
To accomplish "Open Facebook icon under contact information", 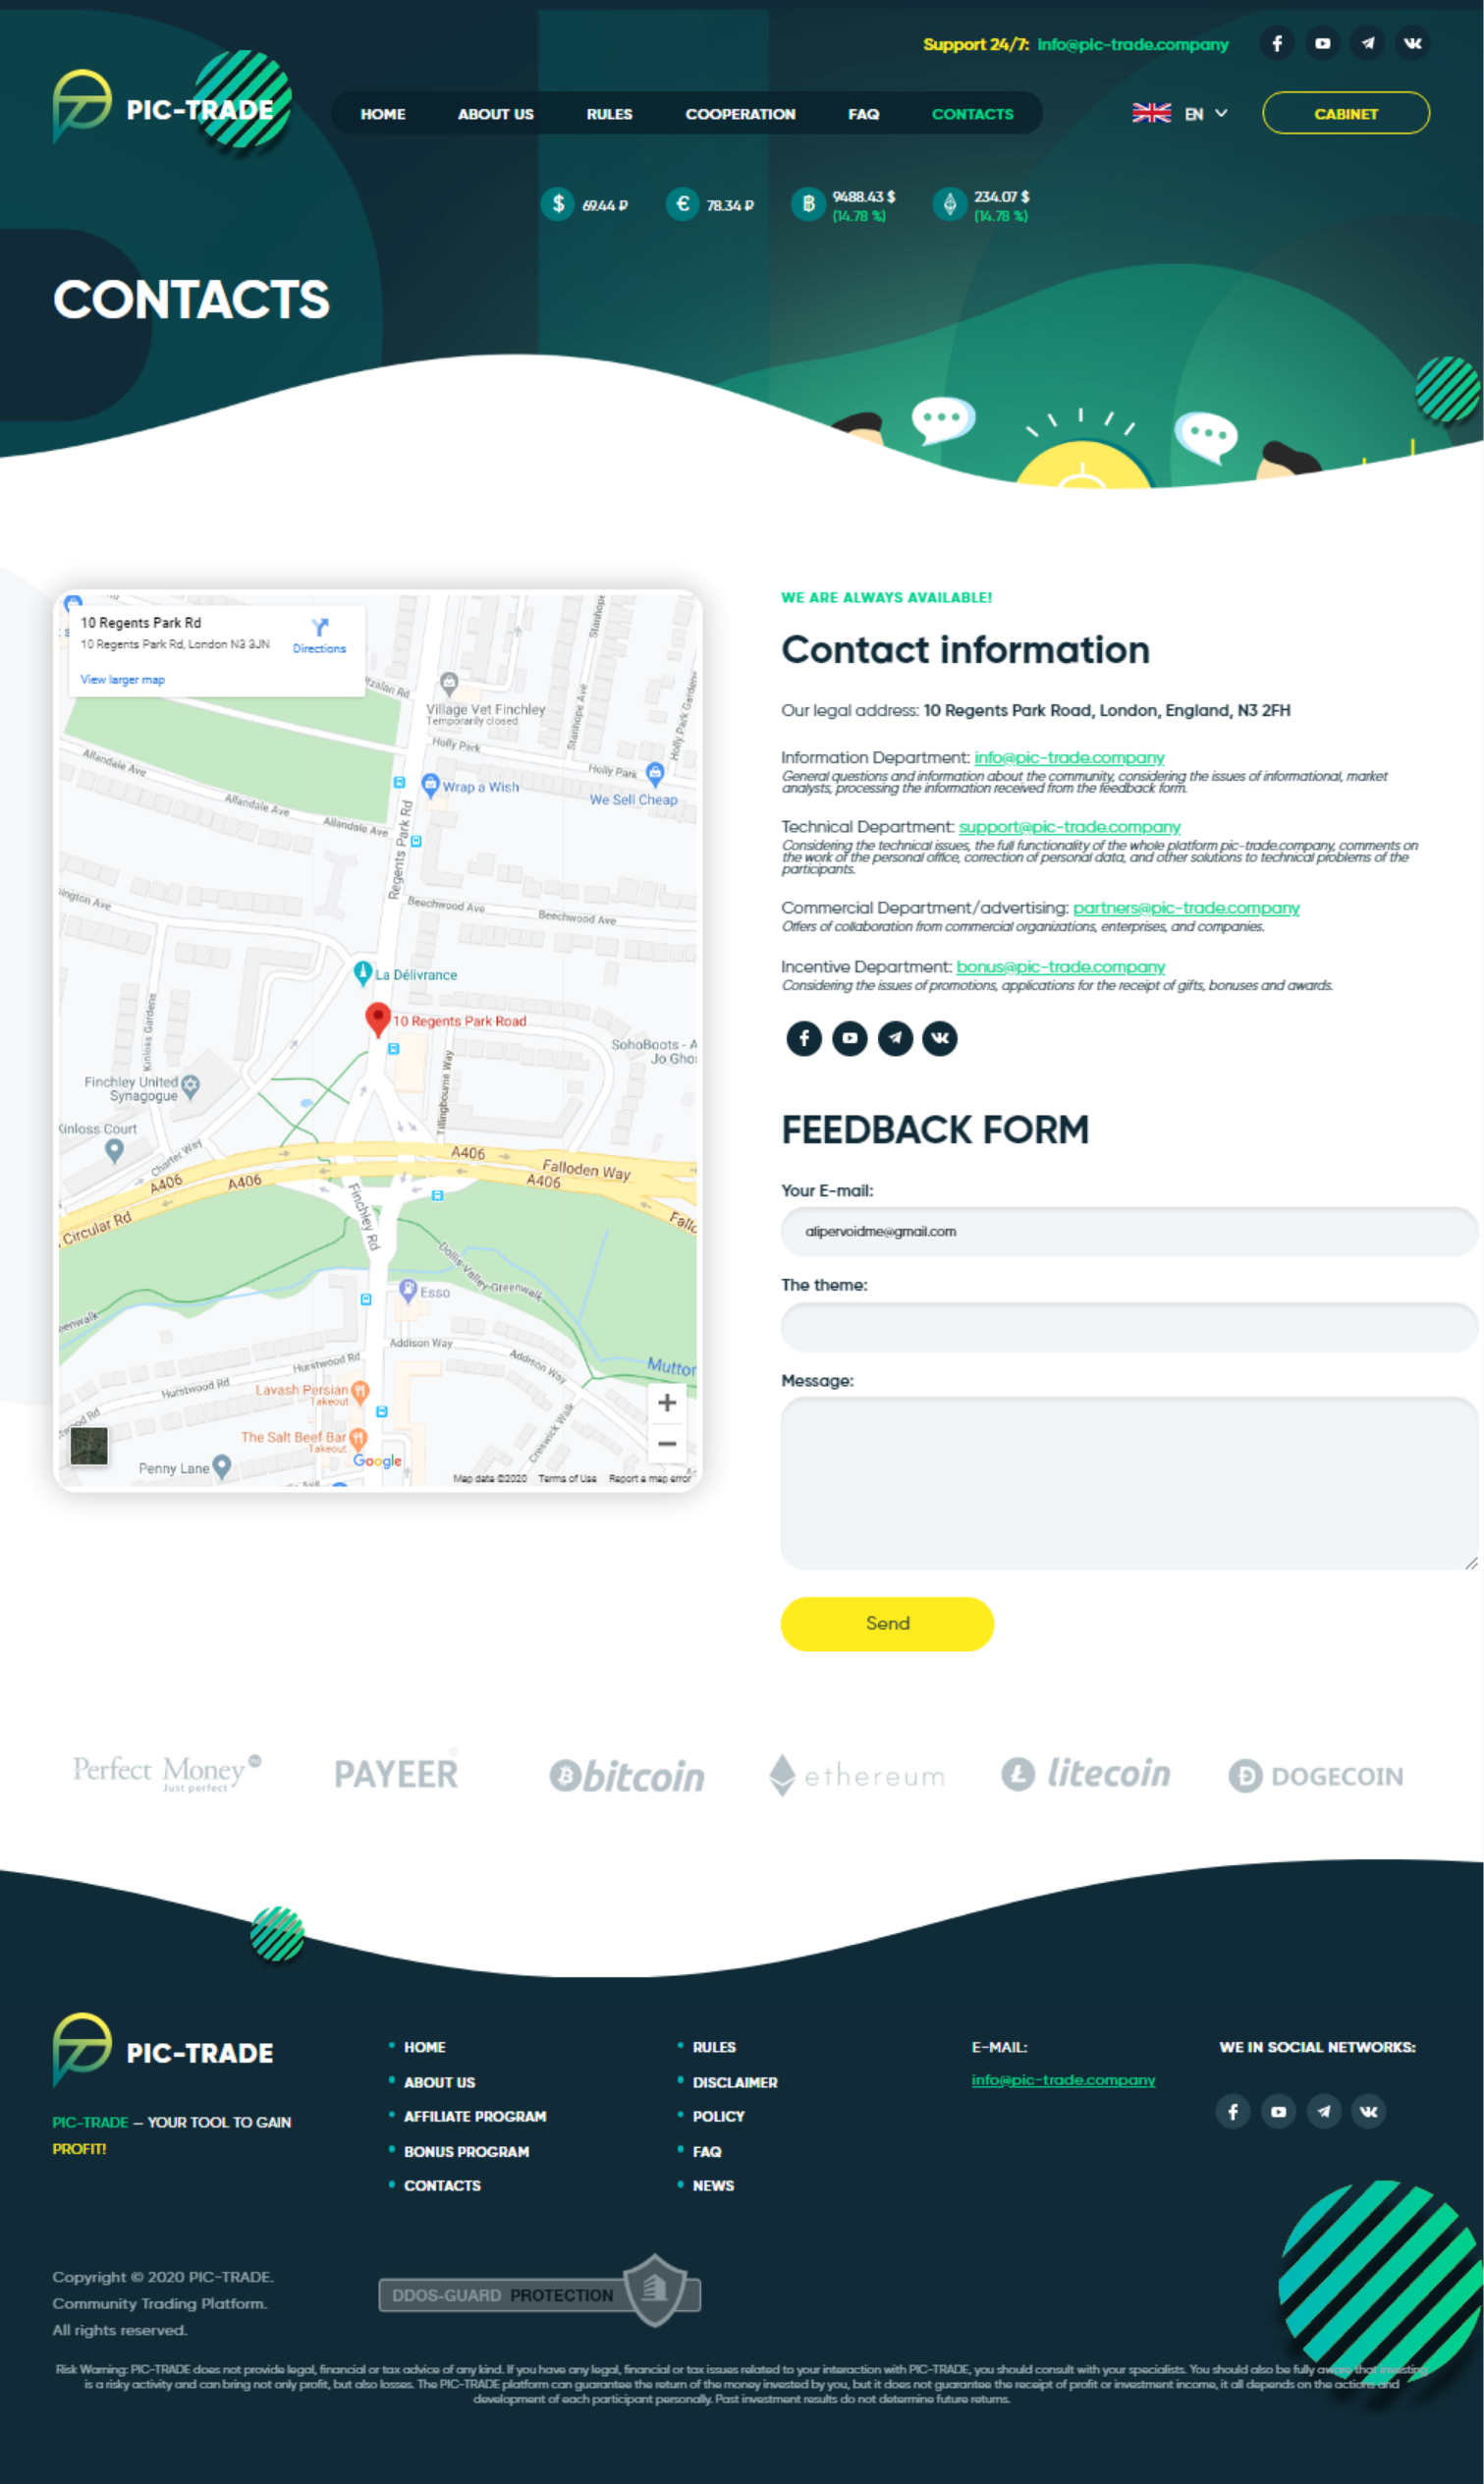I will 804,1038.
